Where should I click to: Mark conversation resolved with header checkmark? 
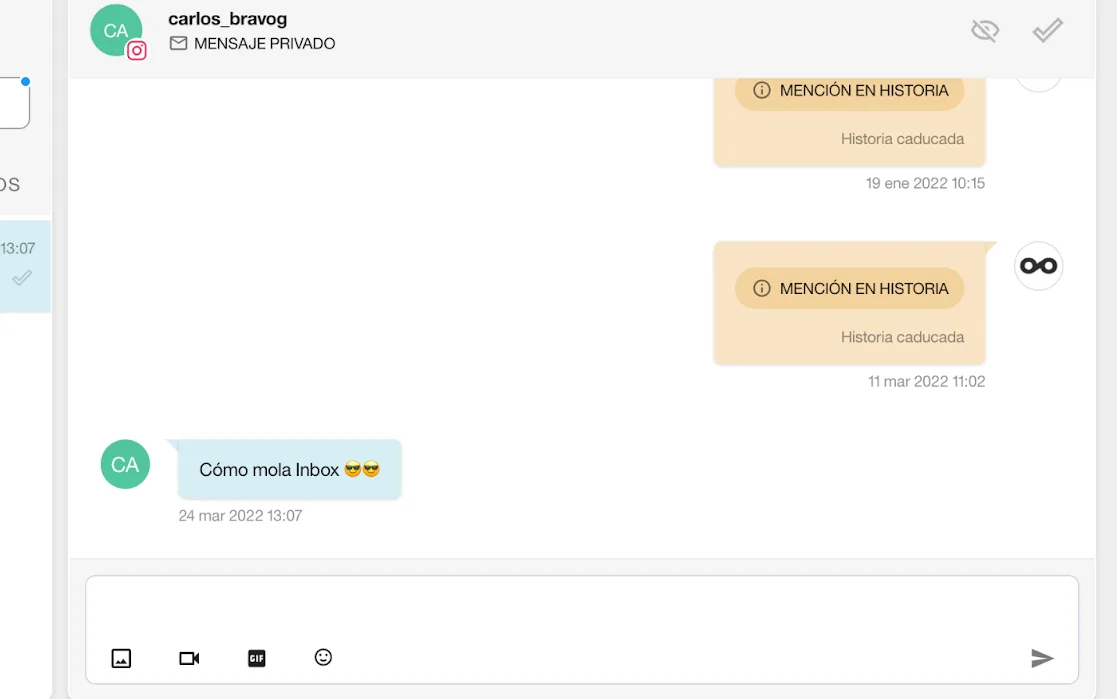pyautogui.click(x=1047, y=31)
